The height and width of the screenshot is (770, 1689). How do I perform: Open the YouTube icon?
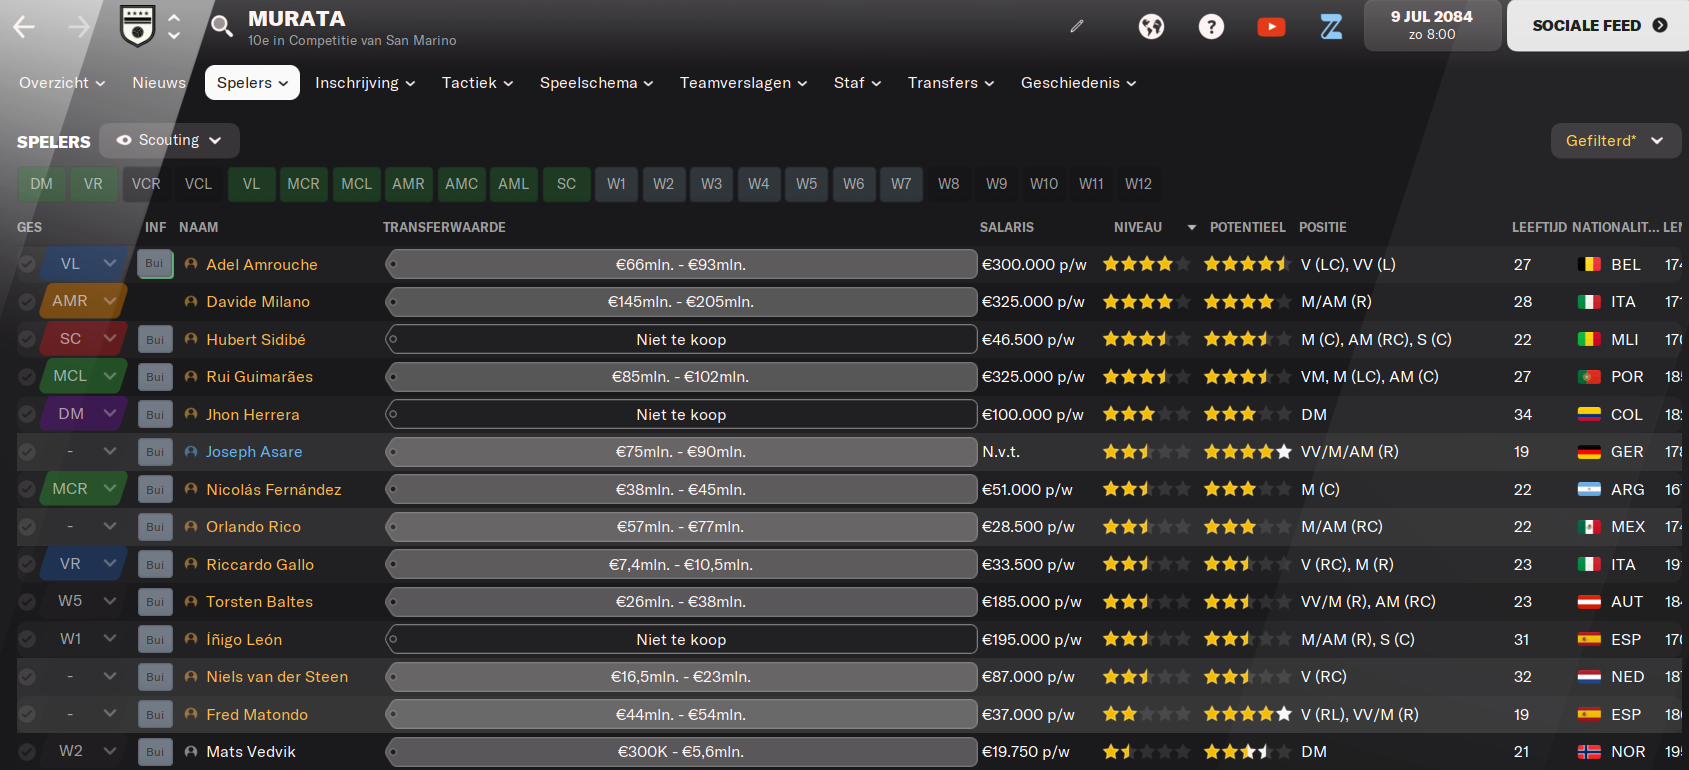tap(1271, 26)
